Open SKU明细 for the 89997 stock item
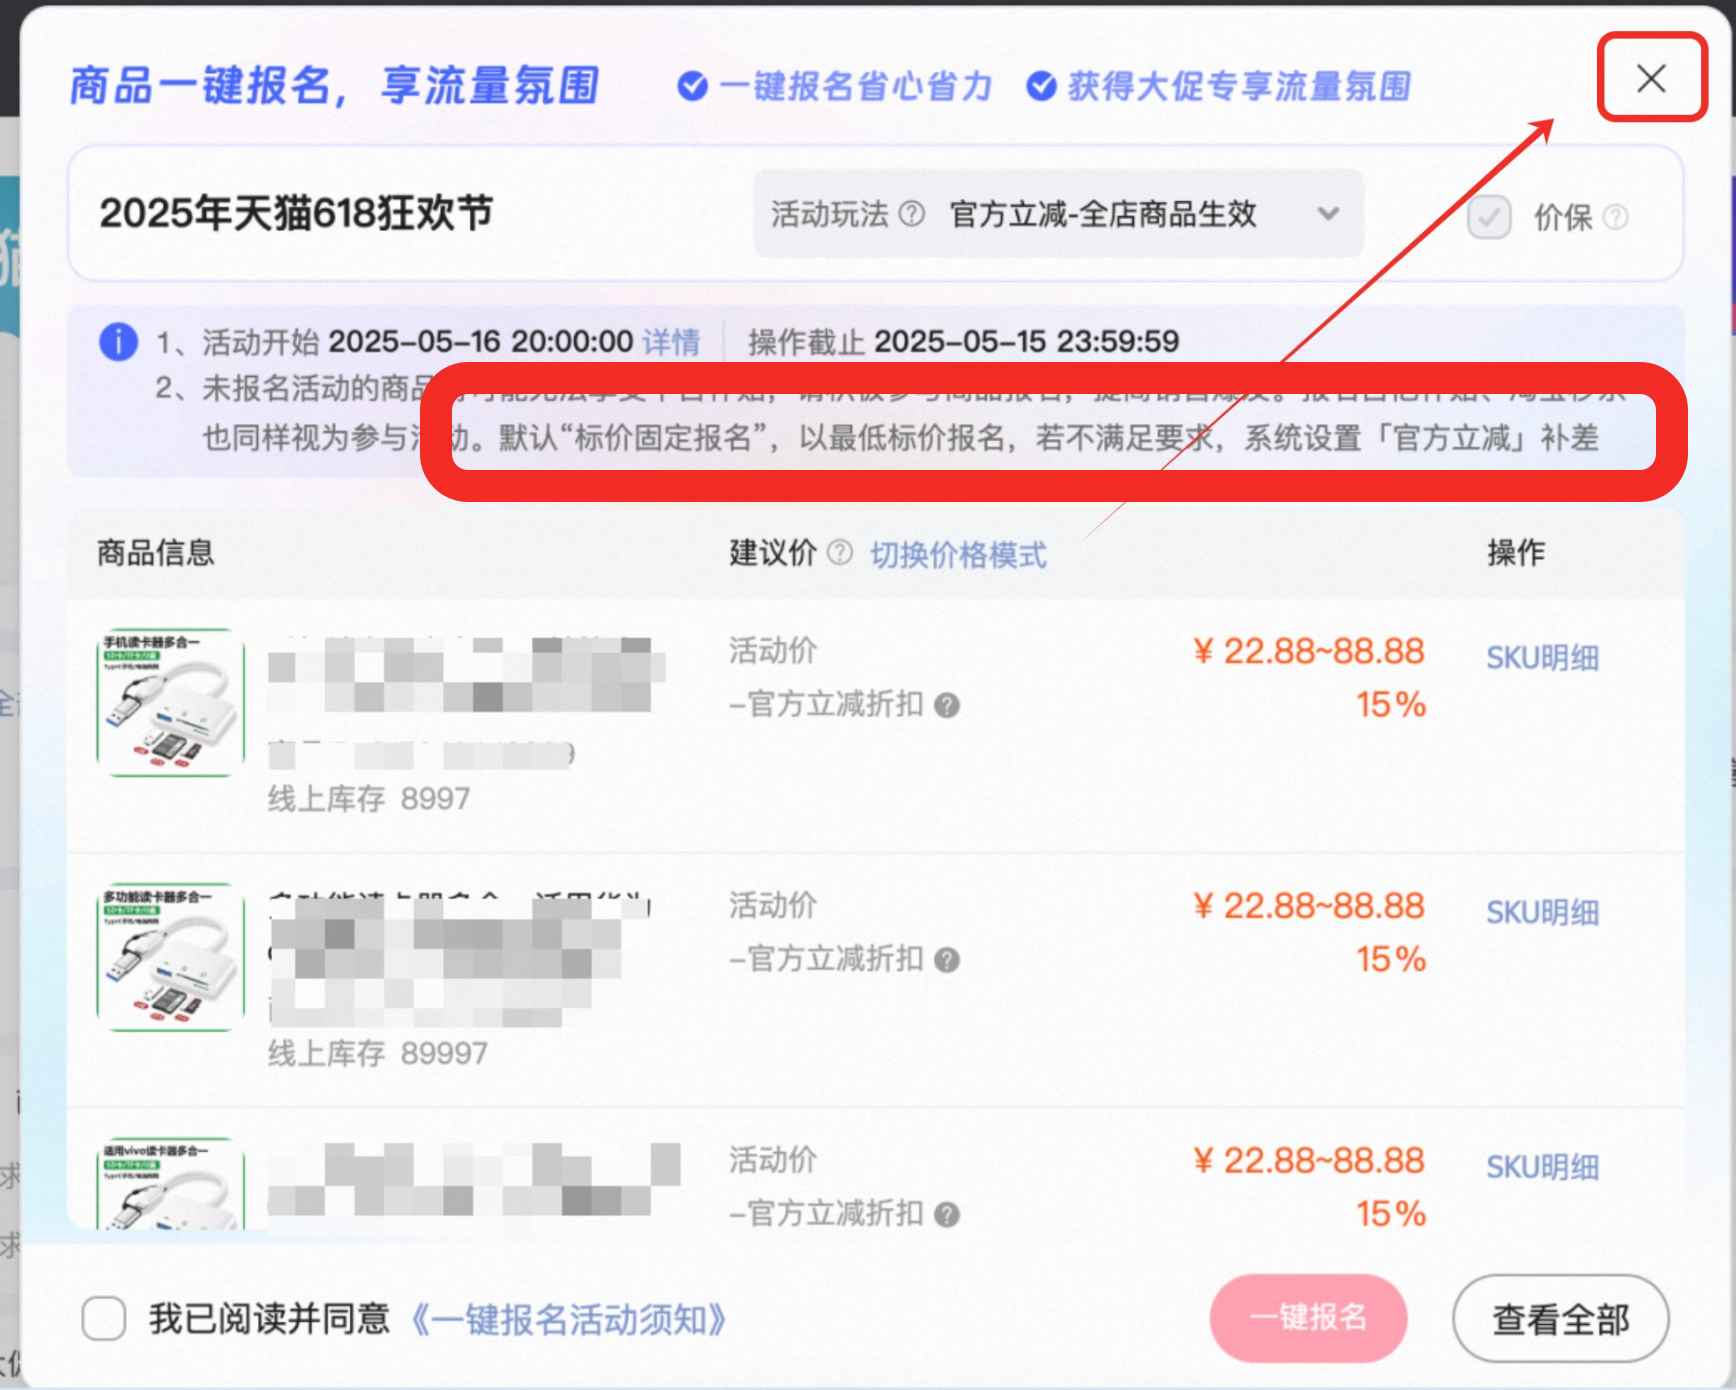This screenshot has width=1736, height=1390. pos(1542,912)
